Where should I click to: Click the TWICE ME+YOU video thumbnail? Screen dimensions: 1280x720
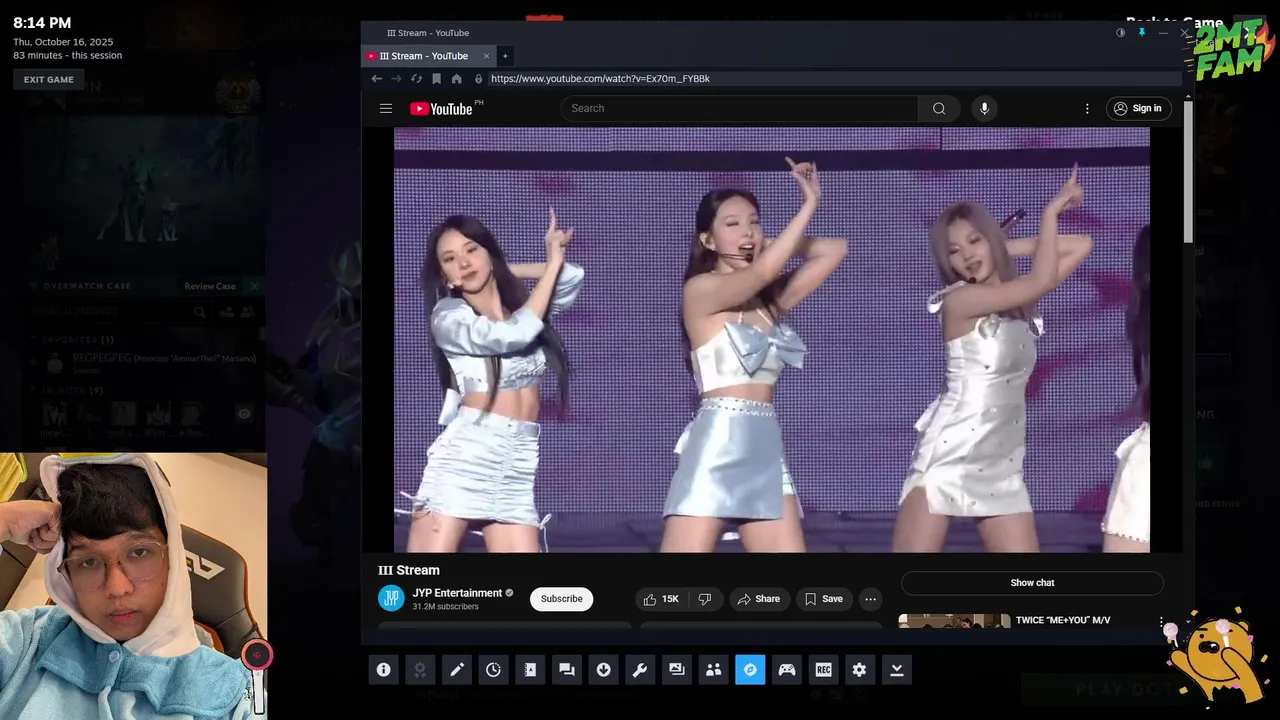click(x=954, y=621)
